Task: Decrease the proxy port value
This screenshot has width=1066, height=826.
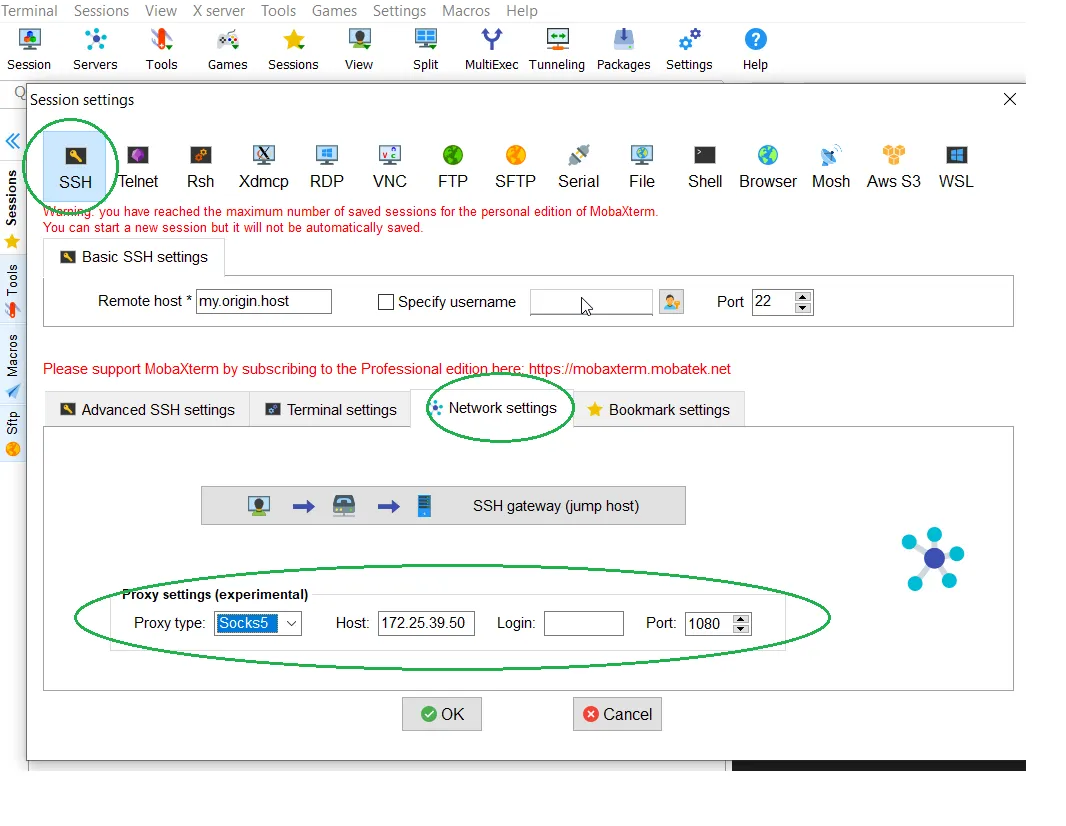Action: coord(741,629)
